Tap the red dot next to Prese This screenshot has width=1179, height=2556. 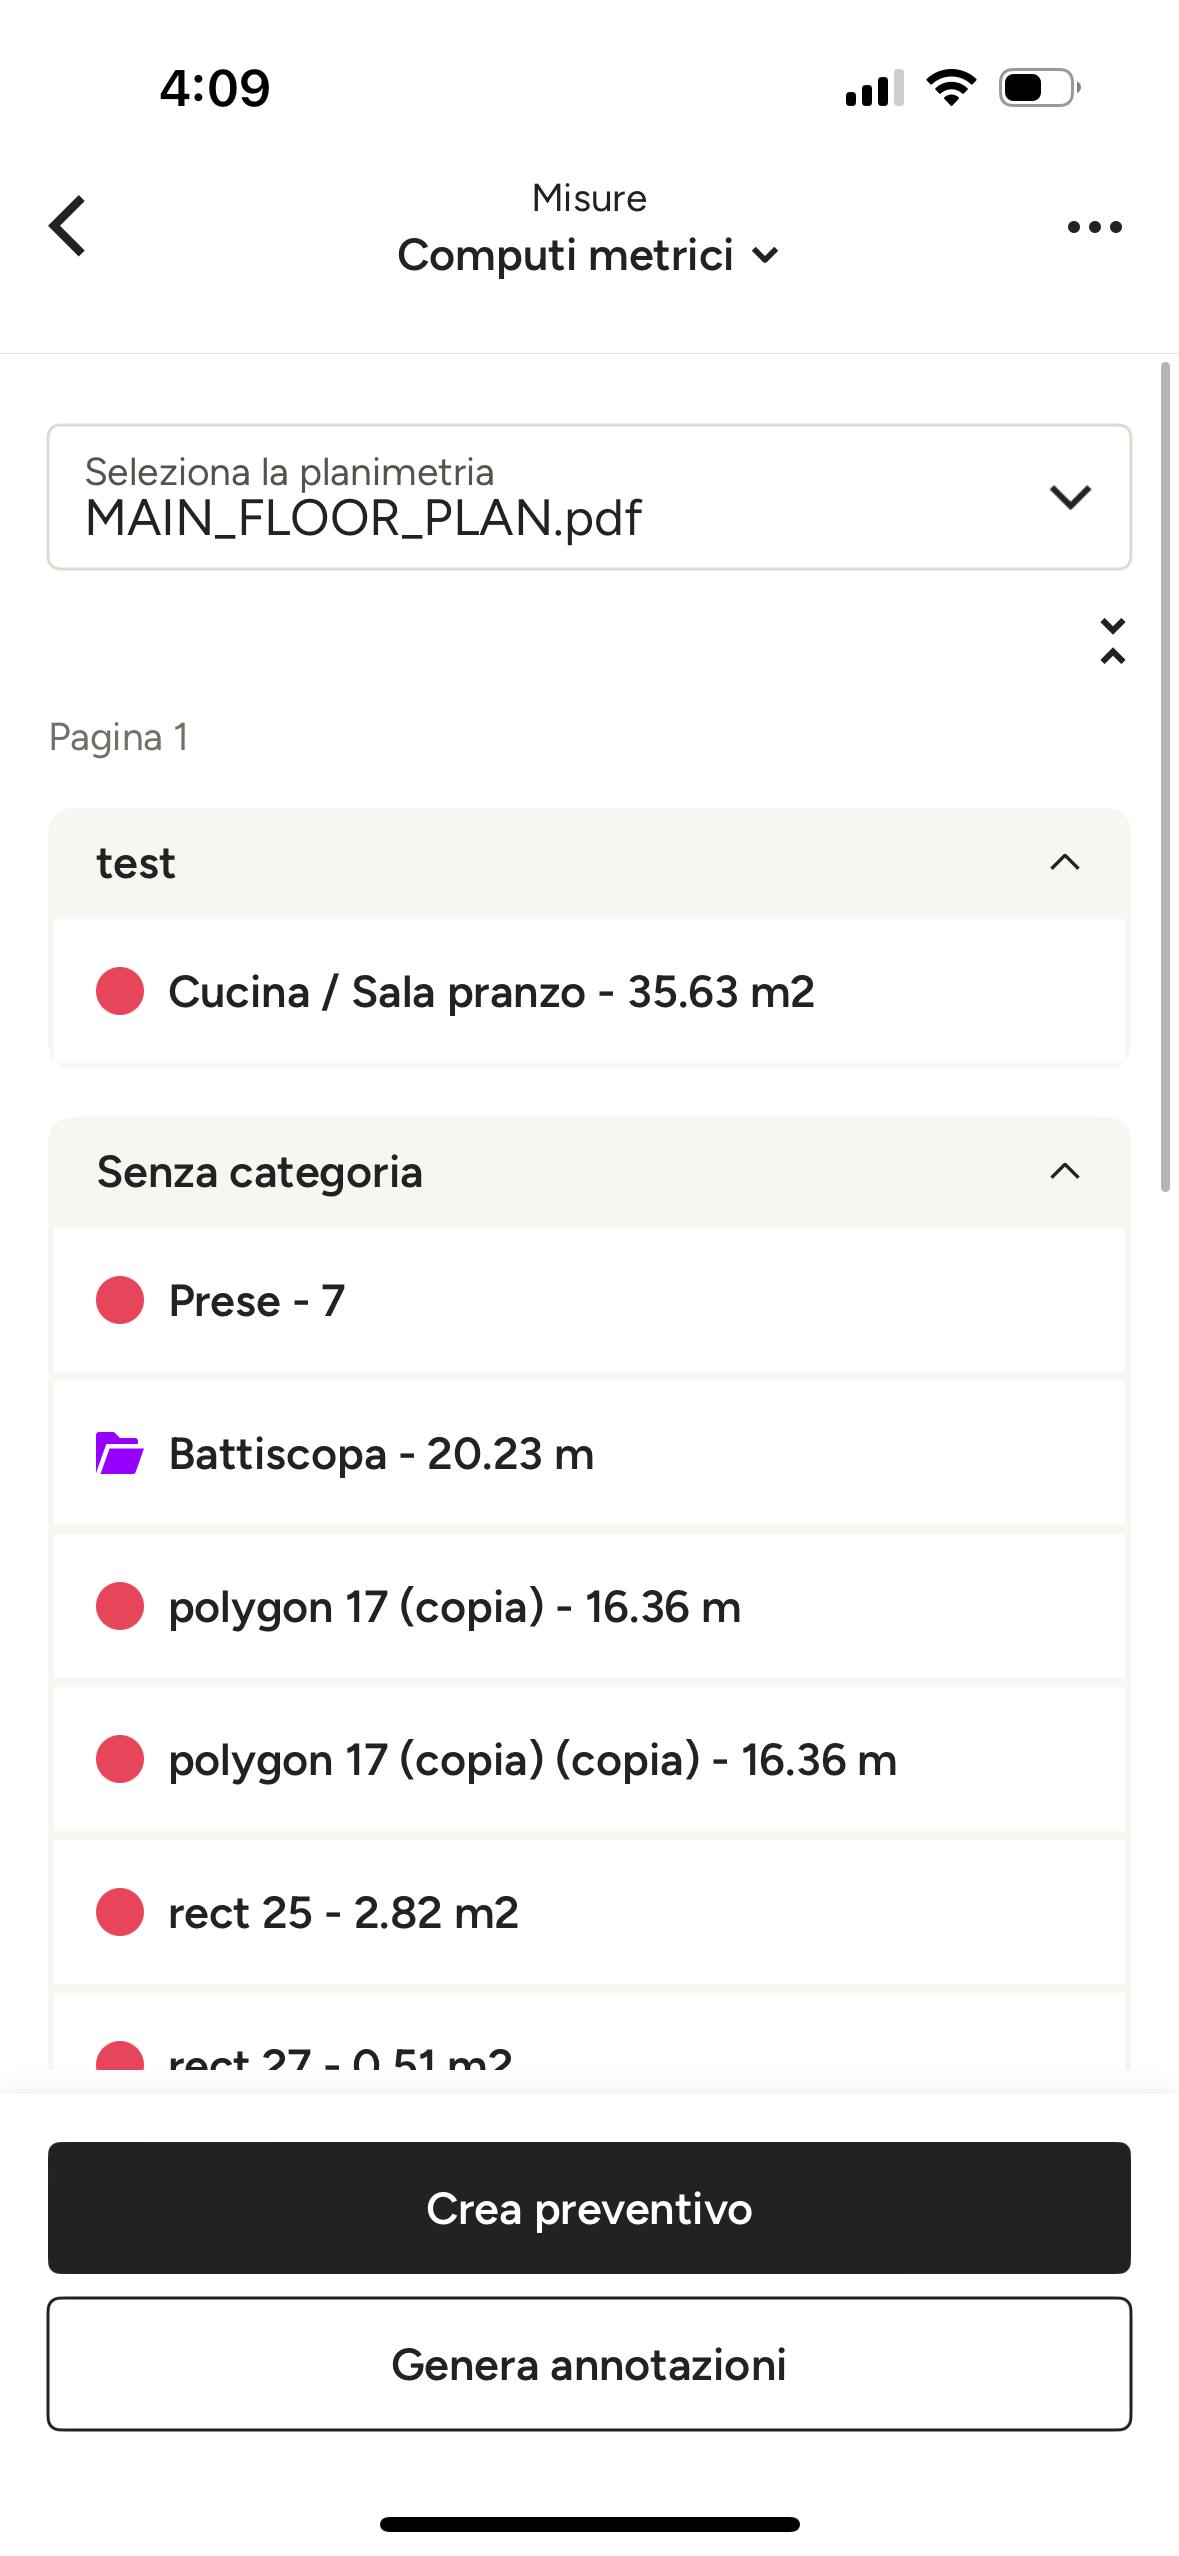tap(120, 1300)
